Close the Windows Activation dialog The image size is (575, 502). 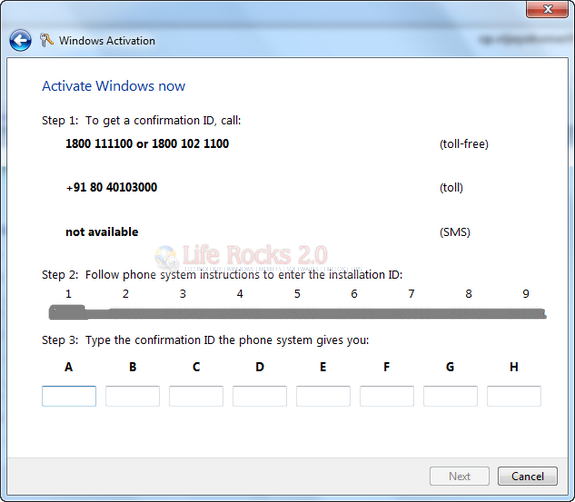point(547,9)
